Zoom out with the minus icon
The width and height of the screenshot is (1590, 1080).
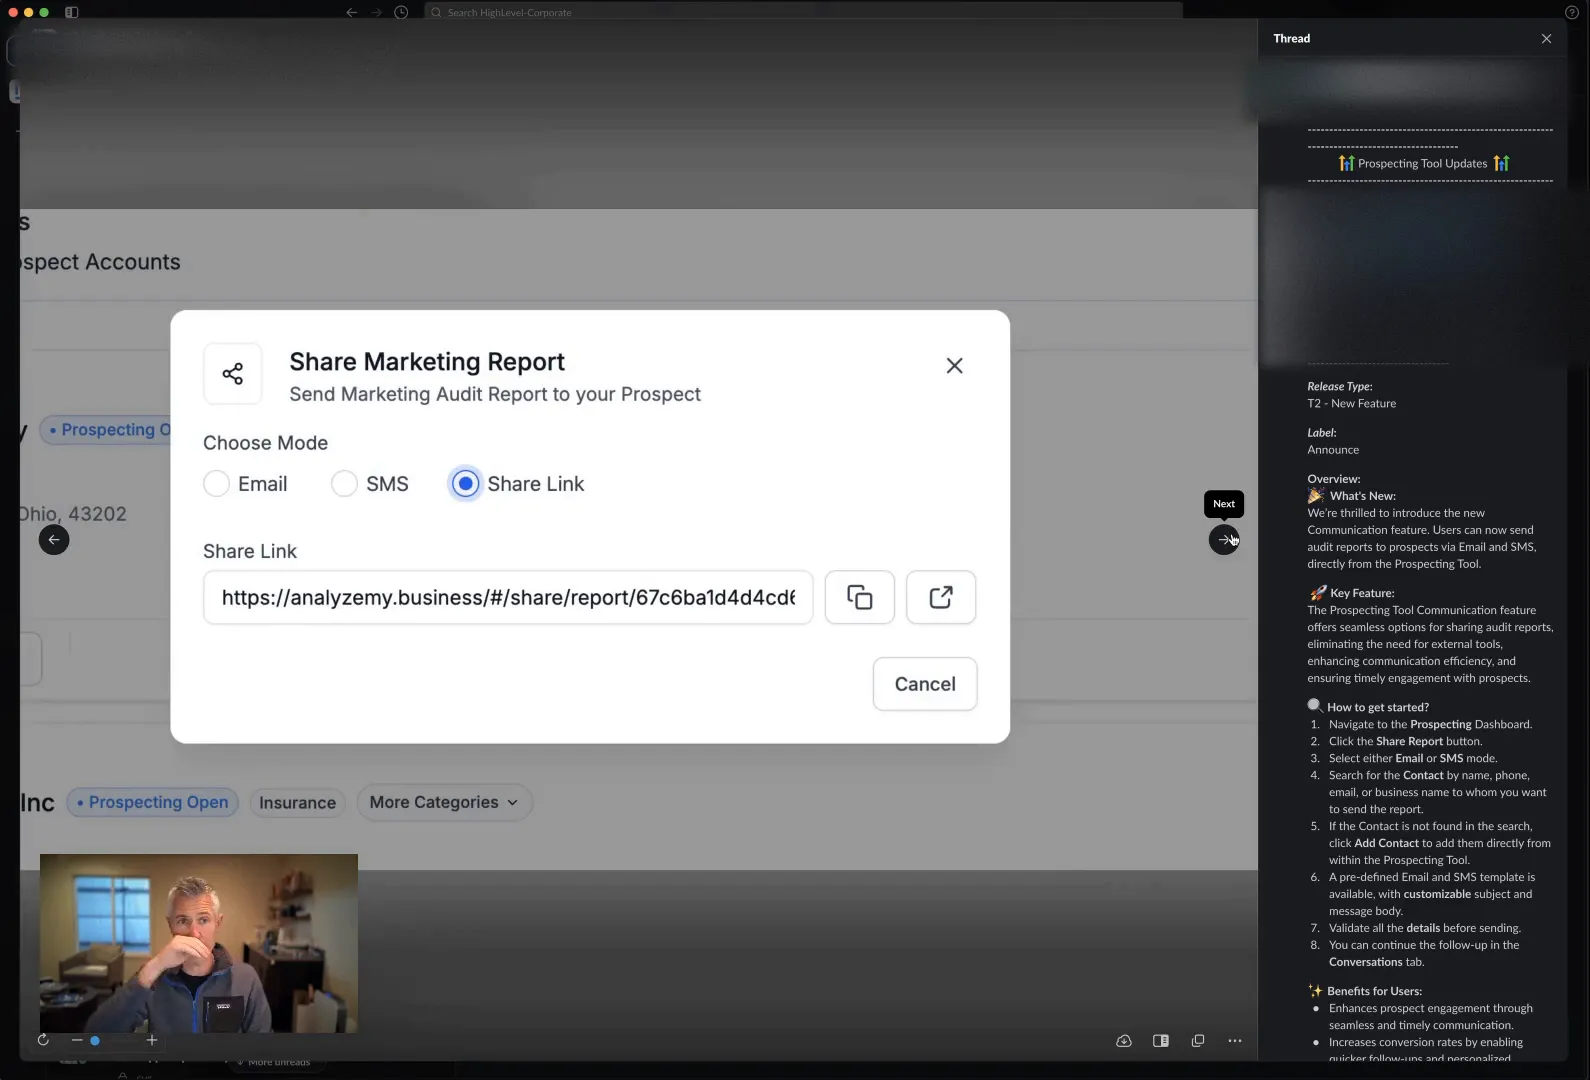(77, 1040)
